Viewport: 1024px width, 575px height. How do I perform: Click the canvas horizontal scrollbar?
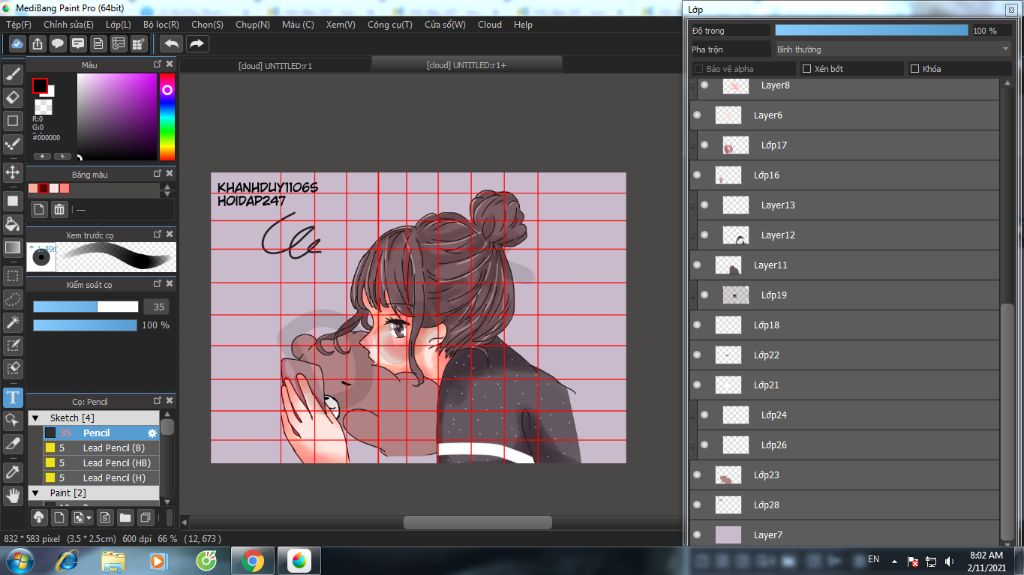pyautogui.click(x=477, y=522)
